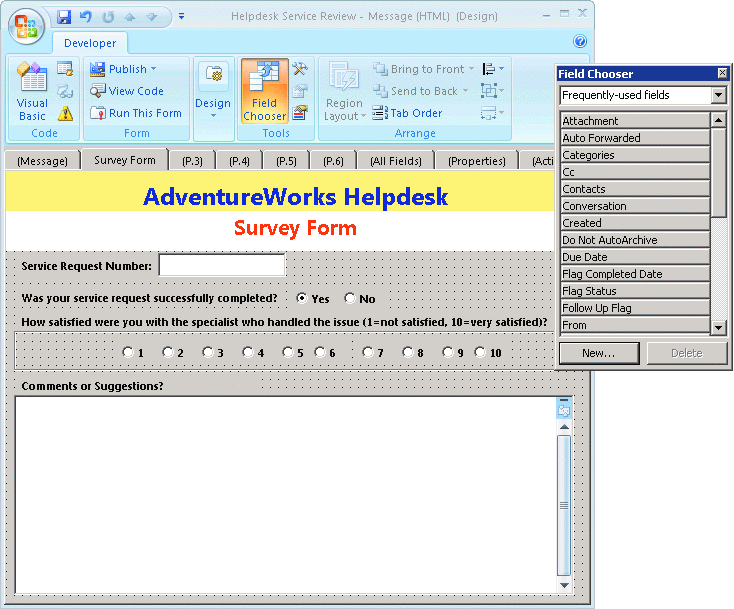Choose satisfaction rating 9
The width and height of the screenshot is (734, 609).
[x=448, y=352]
